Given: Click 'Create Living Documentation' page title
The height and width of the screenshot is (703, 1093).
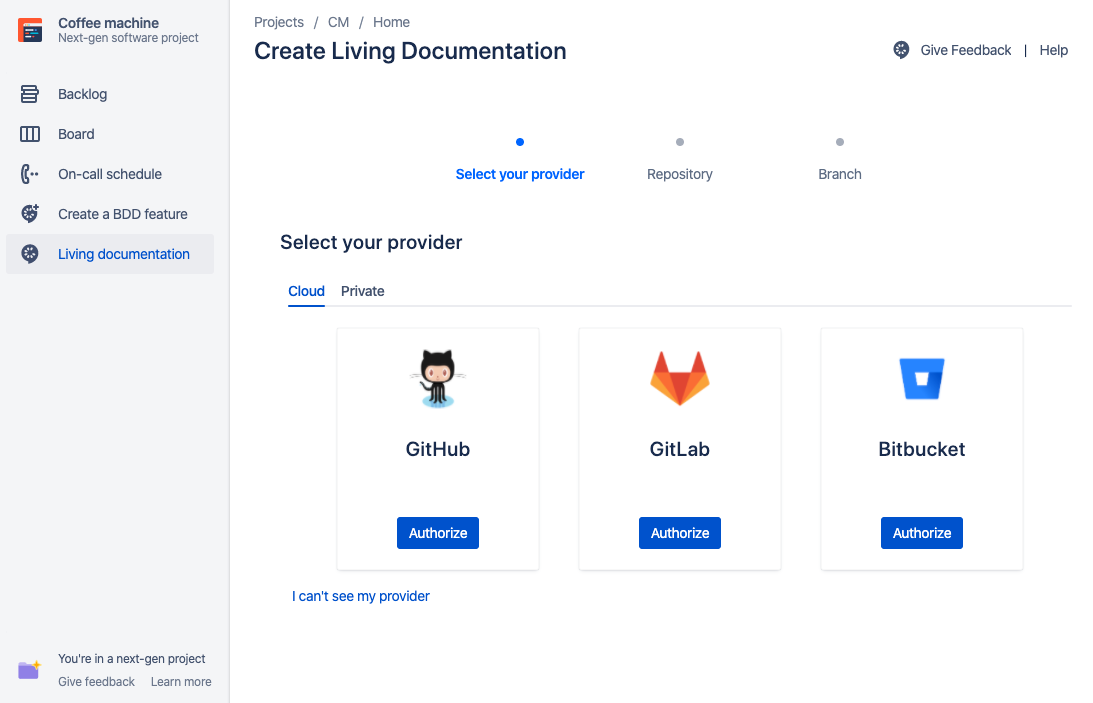Looking at the screenshot, I should (x=410, y=51).
